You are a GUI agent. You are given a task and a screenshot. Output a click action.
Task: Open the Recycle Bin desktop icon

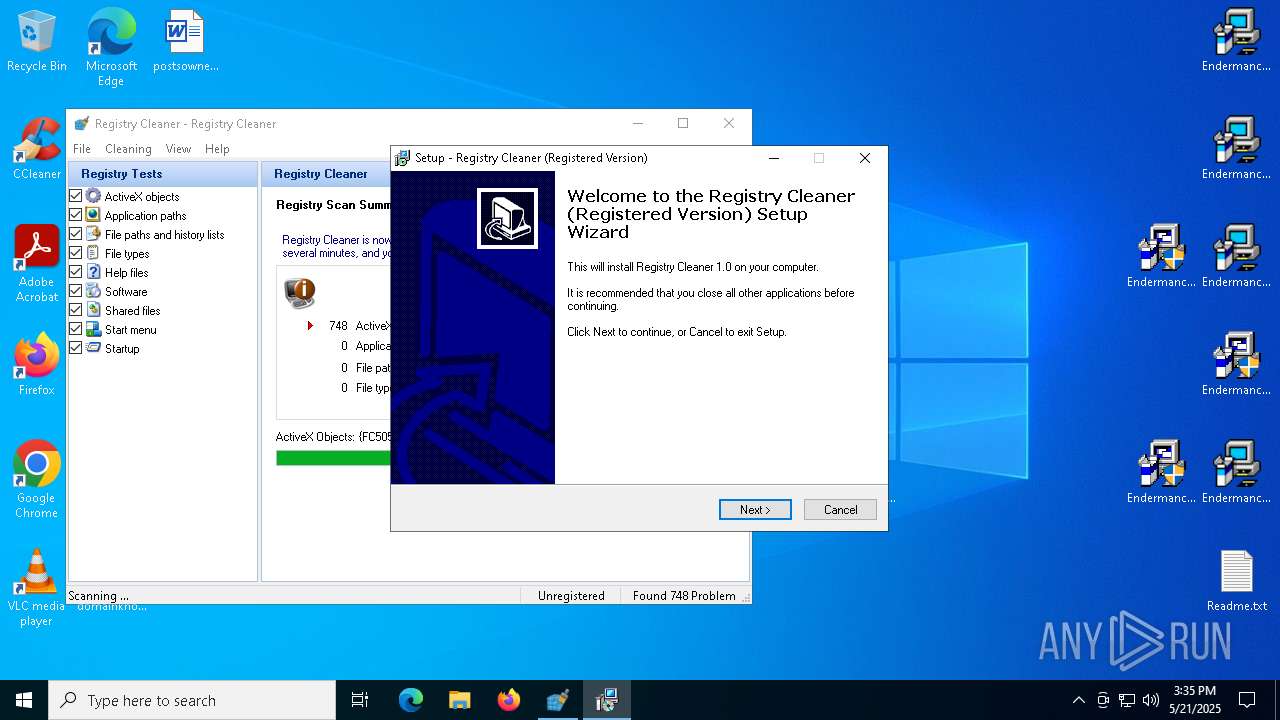click(37, 42)
